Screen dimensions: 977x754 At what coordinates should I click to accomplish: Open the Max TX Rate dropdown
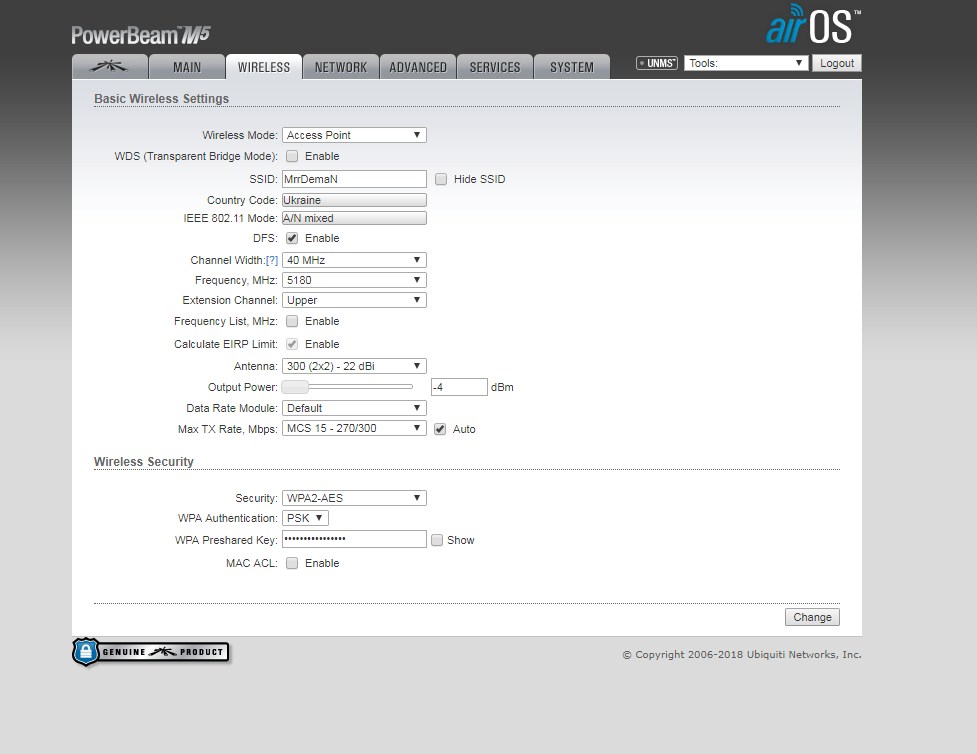pos(354,428)
